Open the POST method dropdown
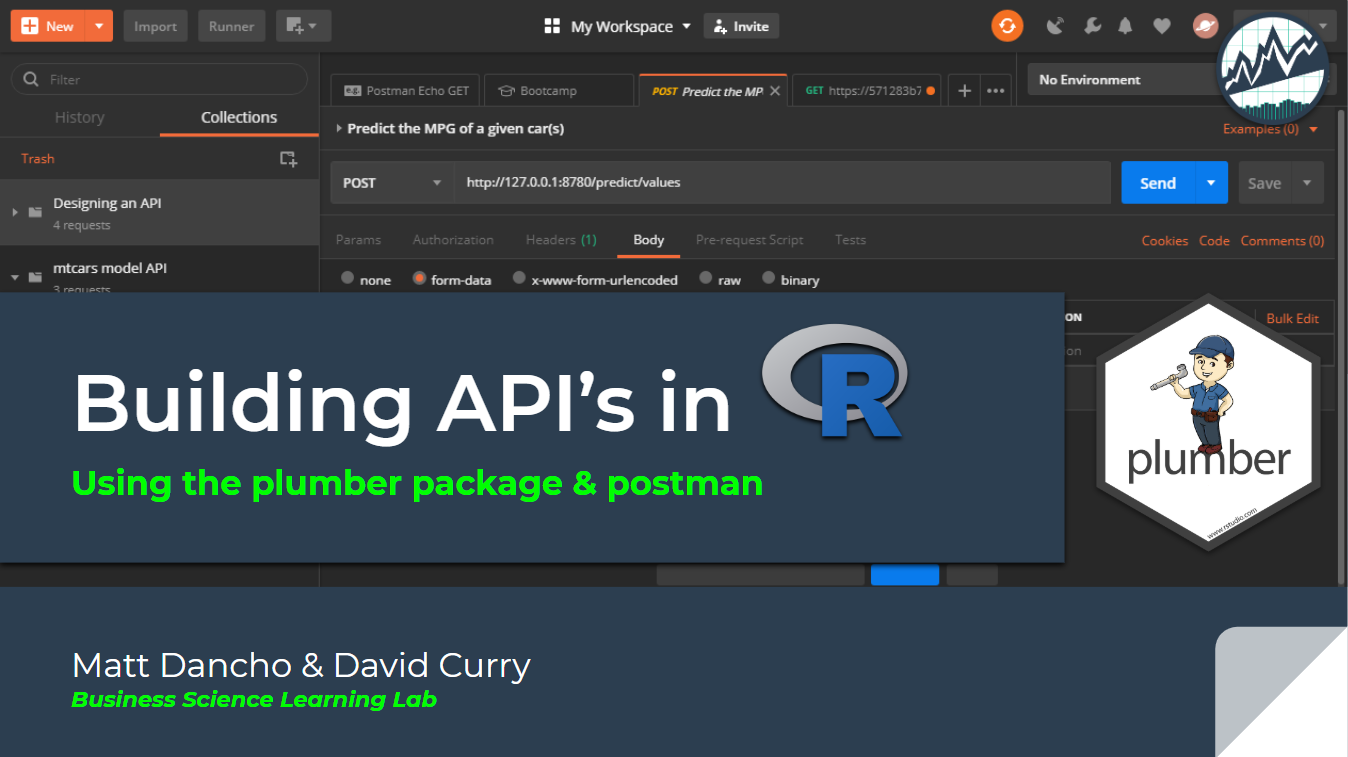This screenshot has height=757, width=1348. pyautogui.click(x=392, y=183)
